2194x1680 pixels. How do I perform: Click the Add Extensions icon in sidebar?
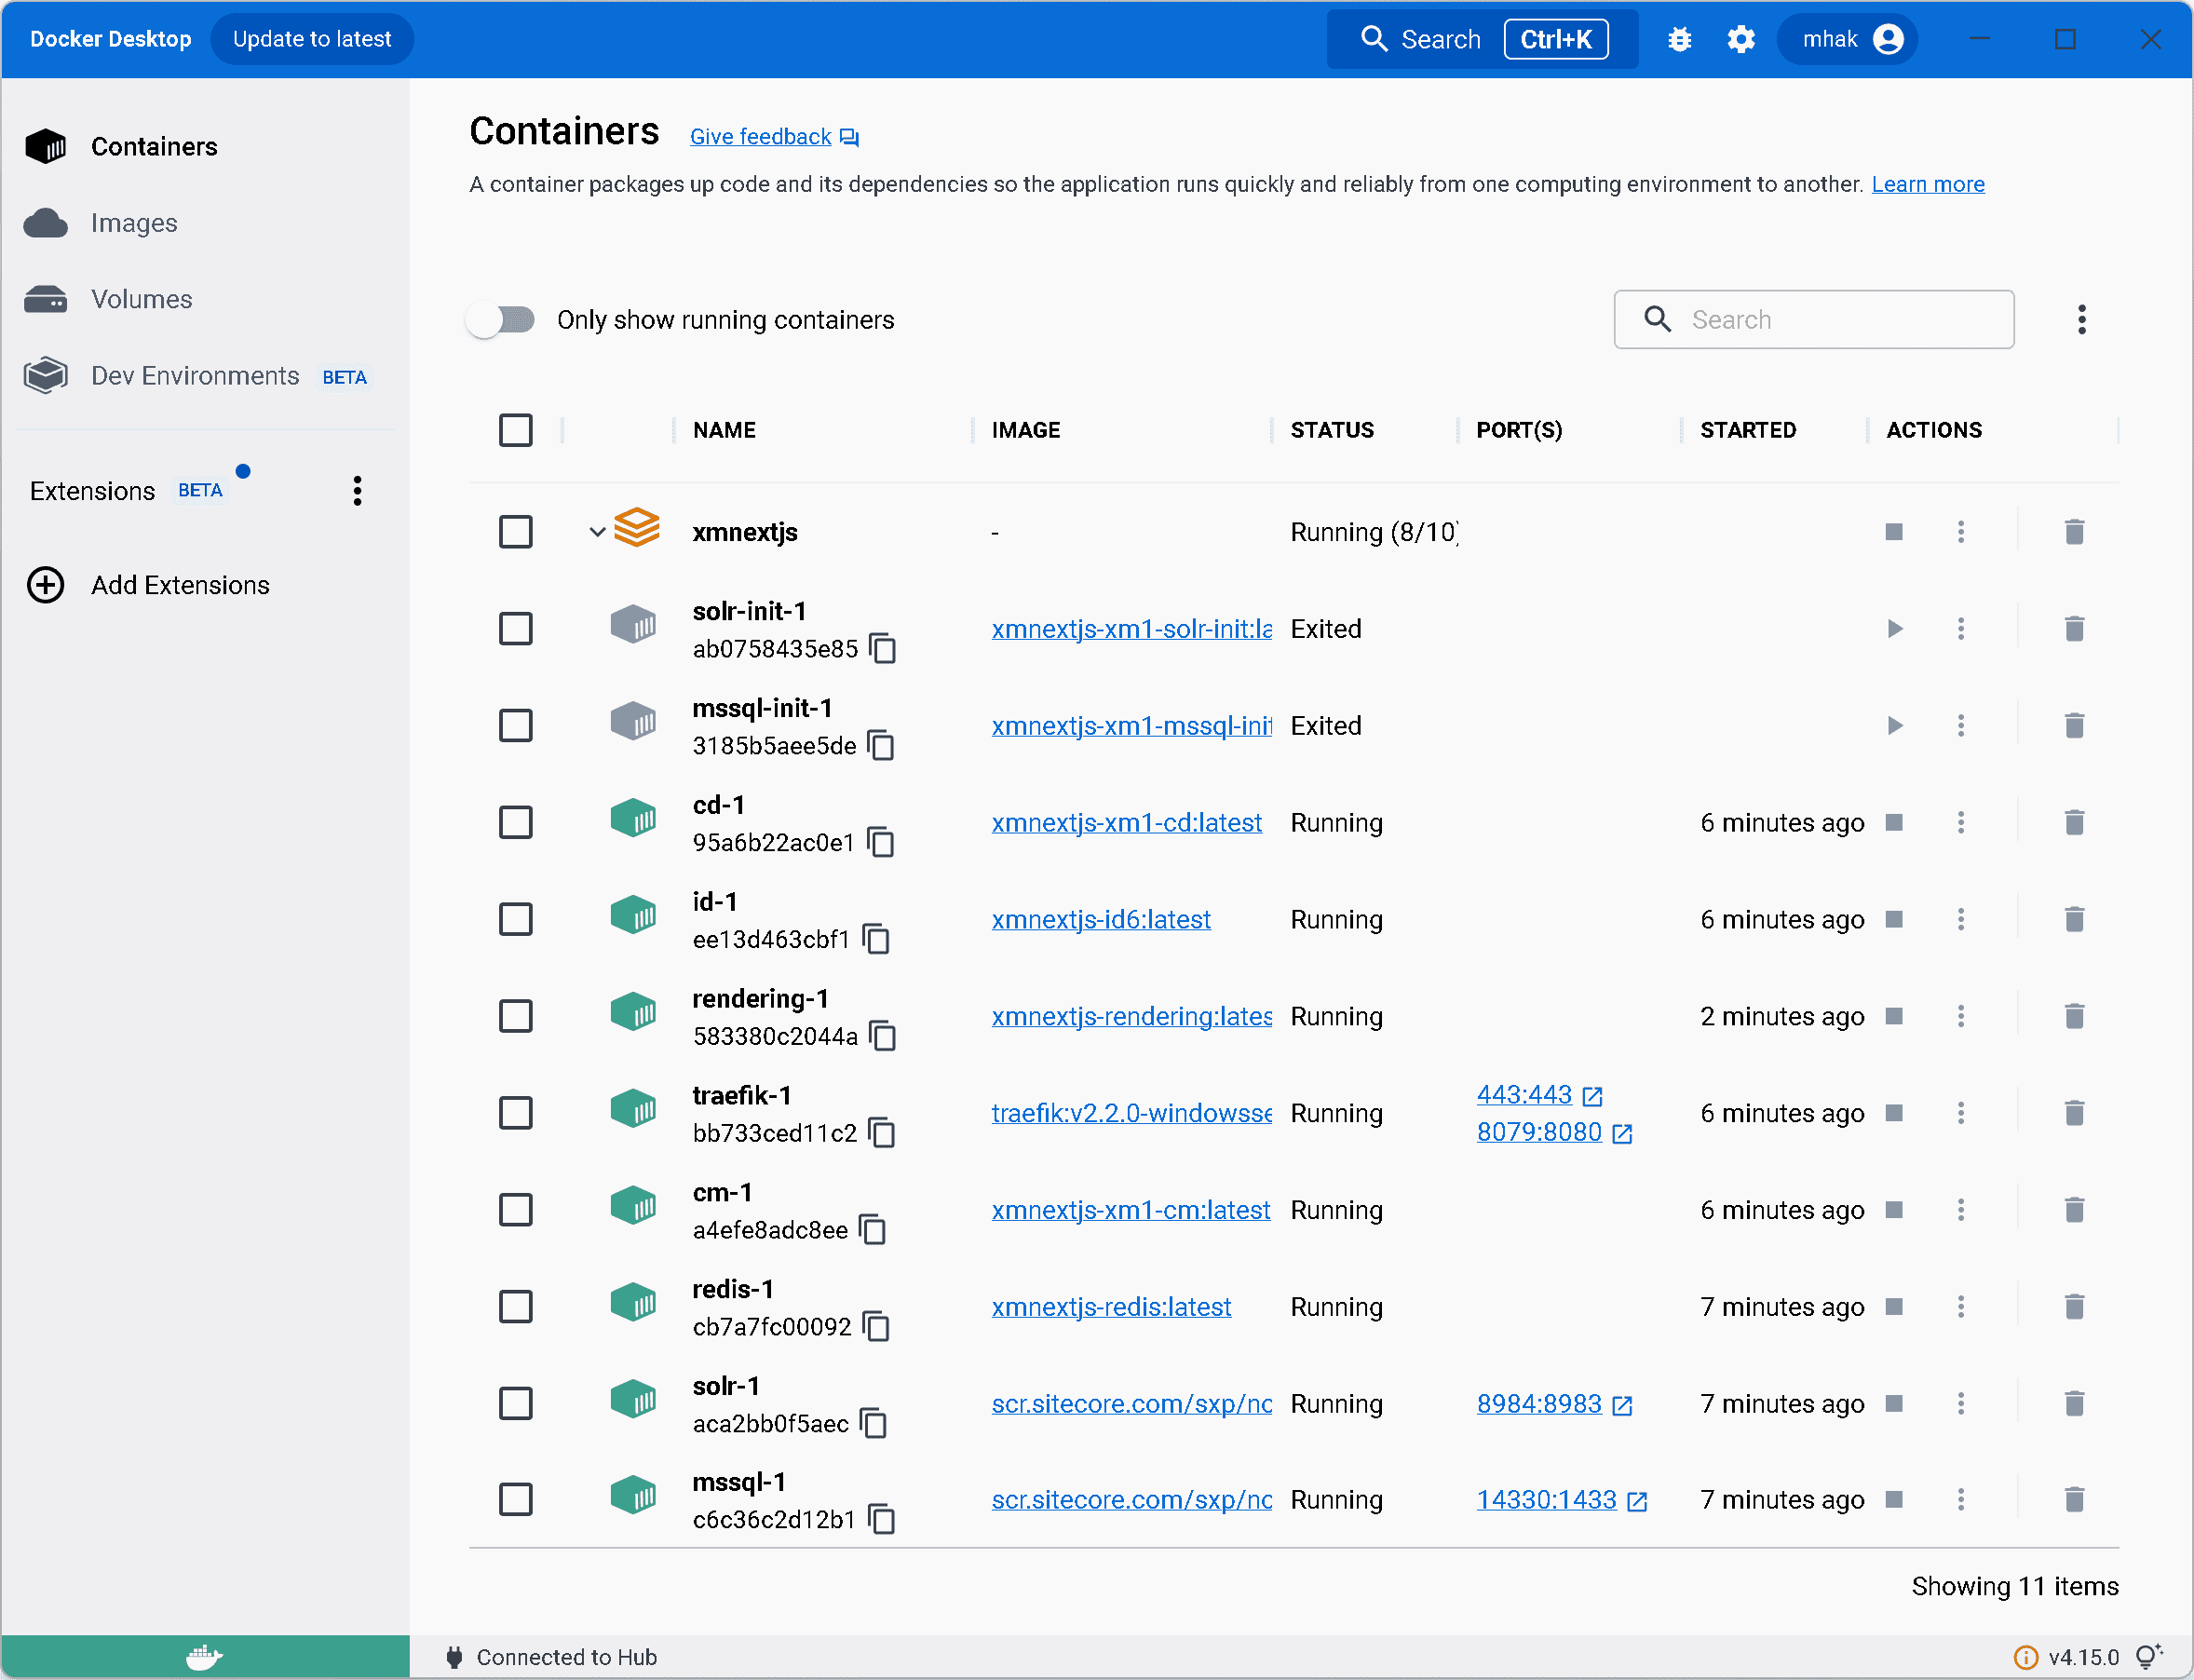46,584
